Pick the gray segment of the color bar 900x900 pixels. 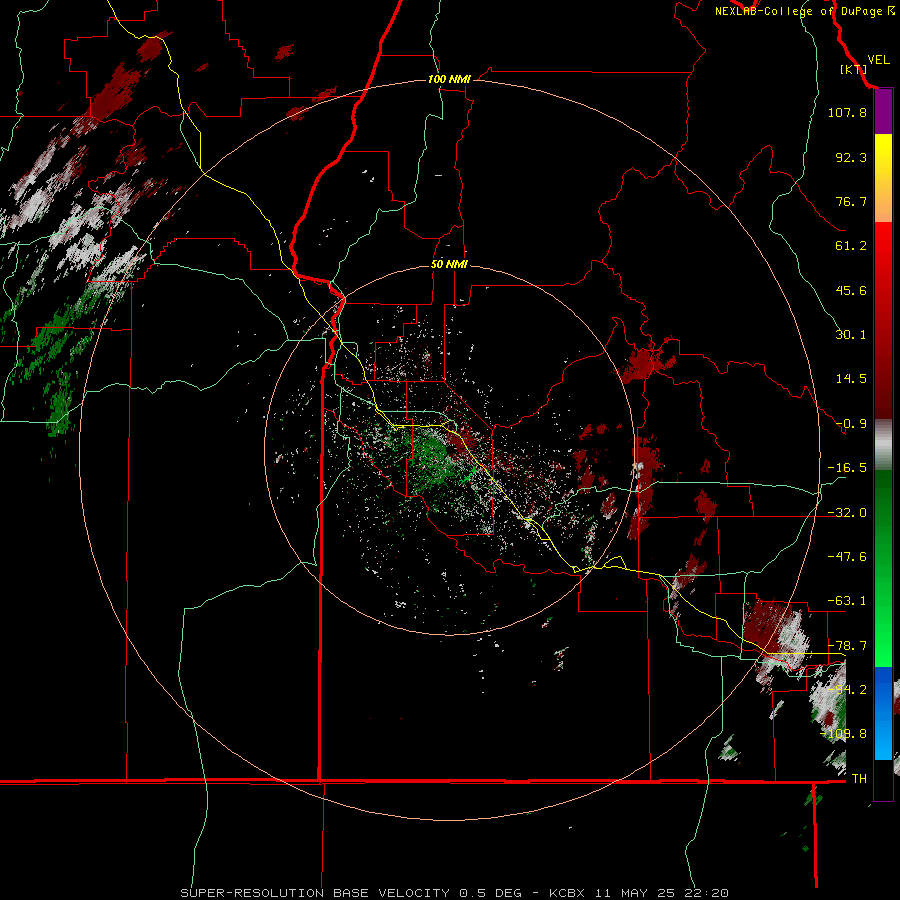click(883, 445)
